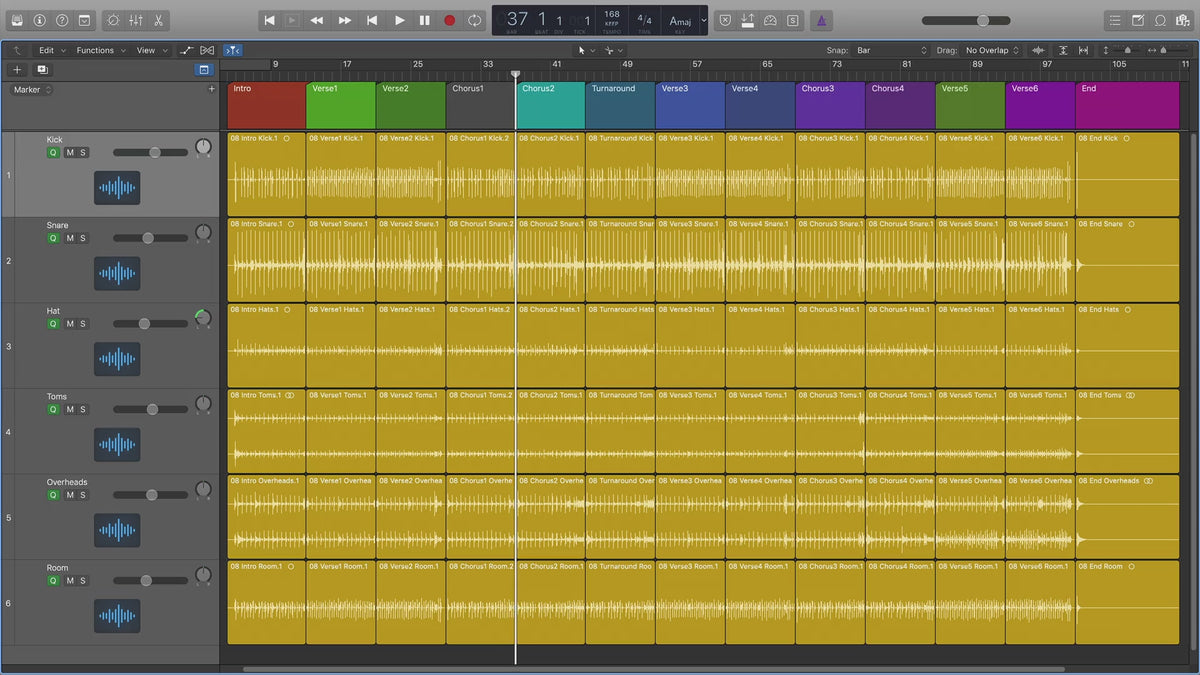Toggle Cycle mode in transport

tap(475, 20)
